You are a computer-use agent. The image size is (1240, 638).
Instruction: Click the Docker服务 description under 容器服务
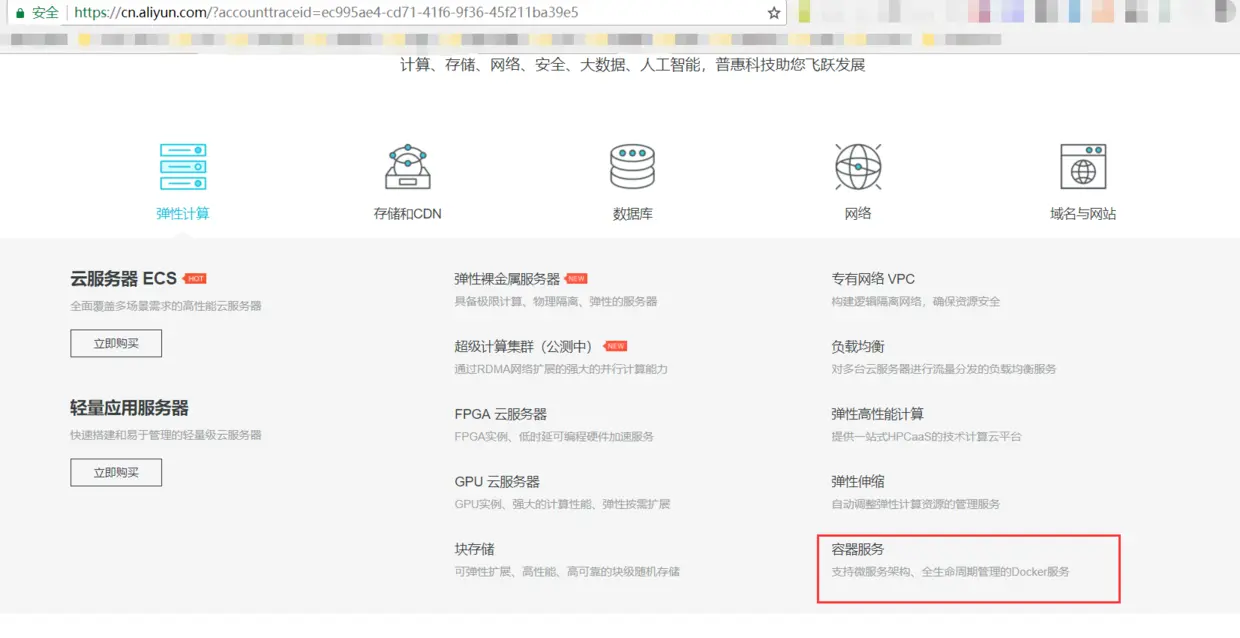951,571
